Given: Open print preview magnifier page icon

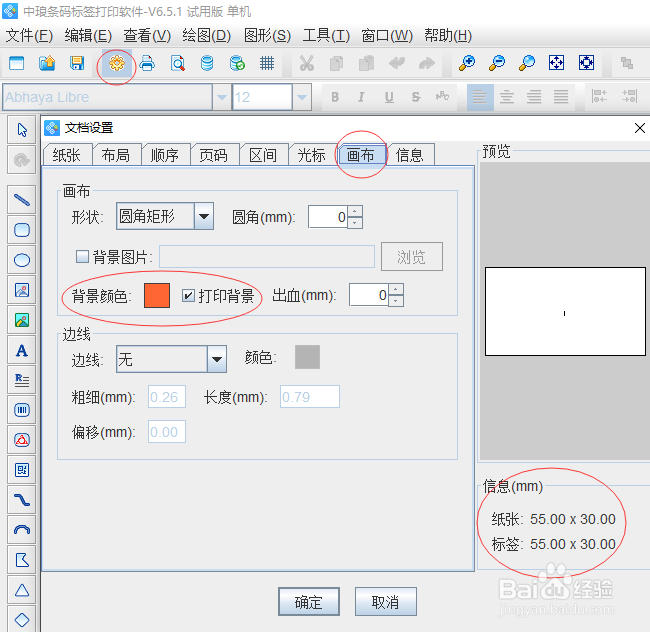Looking at the screenshot, I should pyautogui.click(x=177, y=63).
